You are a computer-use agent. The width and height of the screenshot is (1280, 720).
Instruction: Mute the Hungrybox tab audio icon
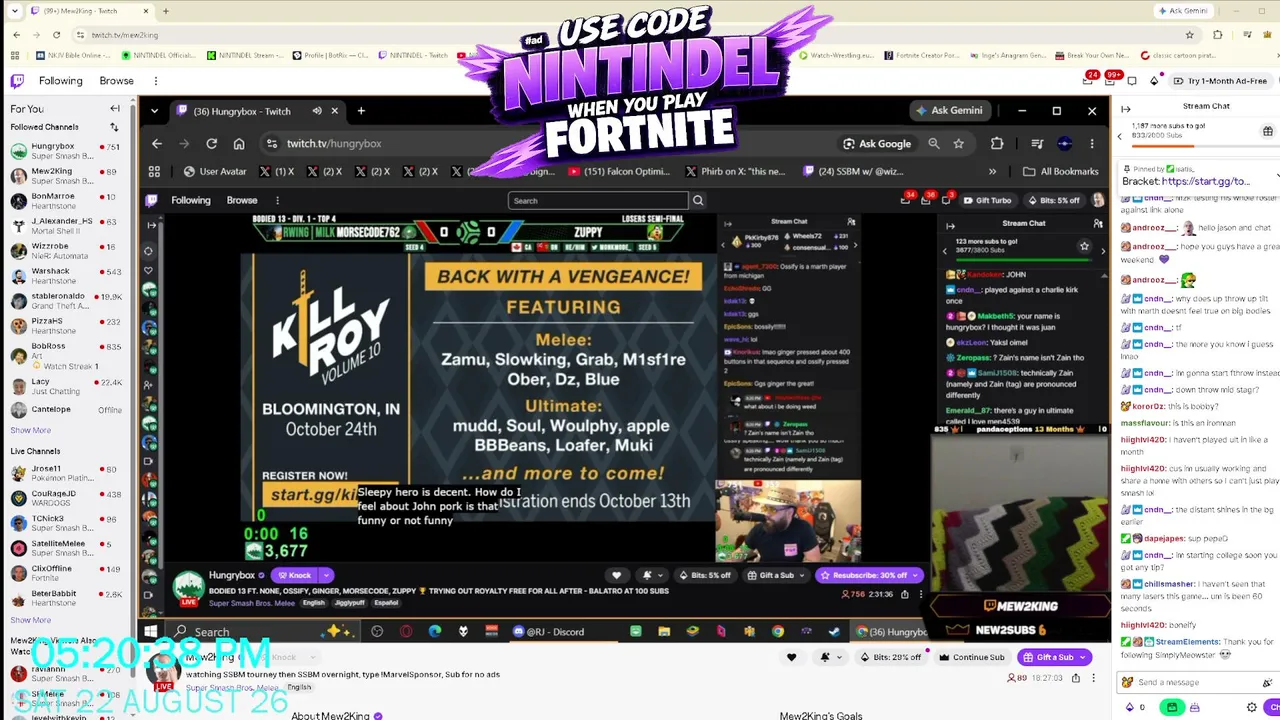click(317, 111)
